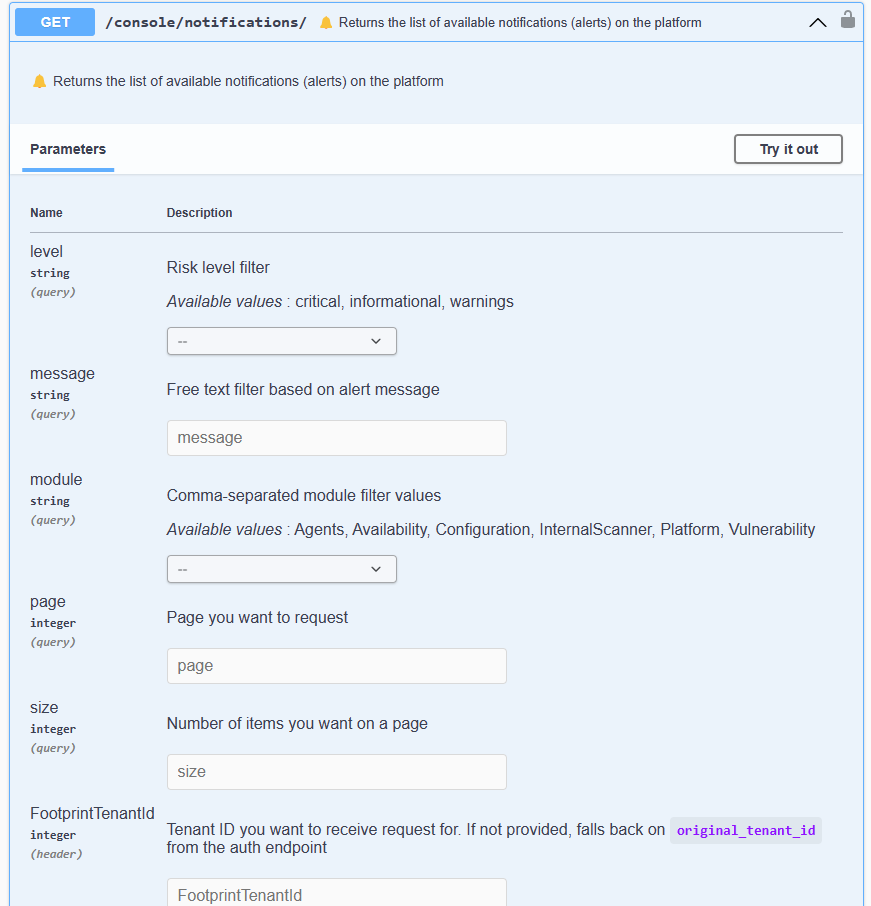The image size is (871, 906).
Task: Click the original_tenant_id code snippet
Action: pyautogui.click(x=745, y=830)
